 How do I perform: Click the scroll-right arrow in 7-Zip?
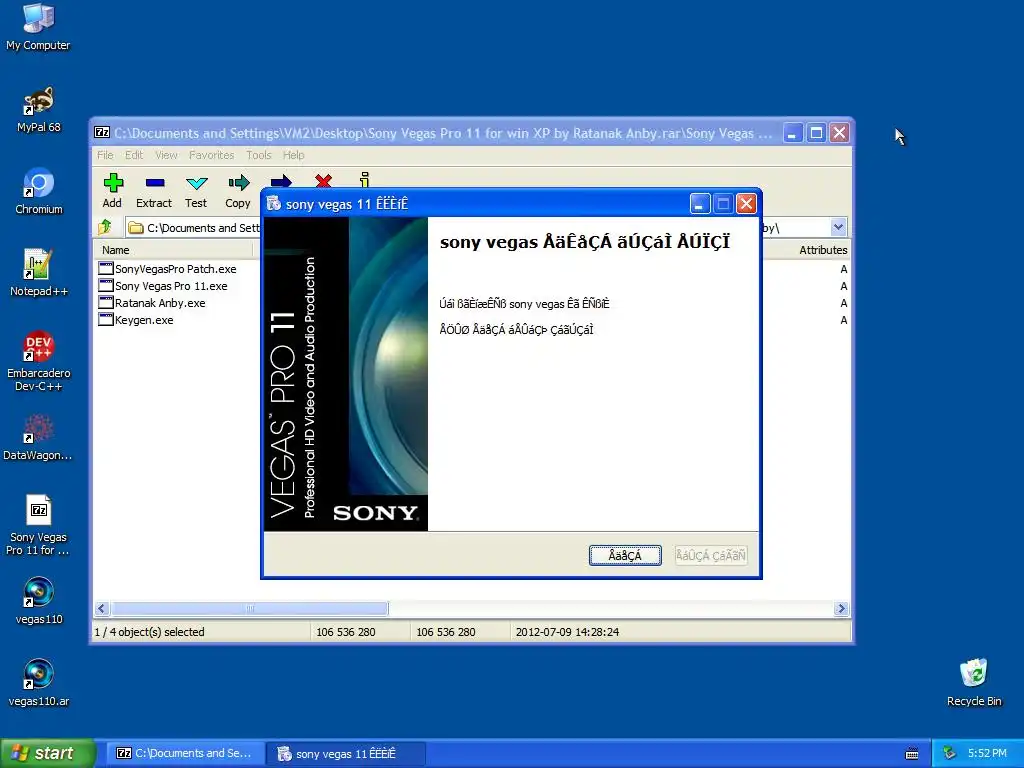pos(841,609)
